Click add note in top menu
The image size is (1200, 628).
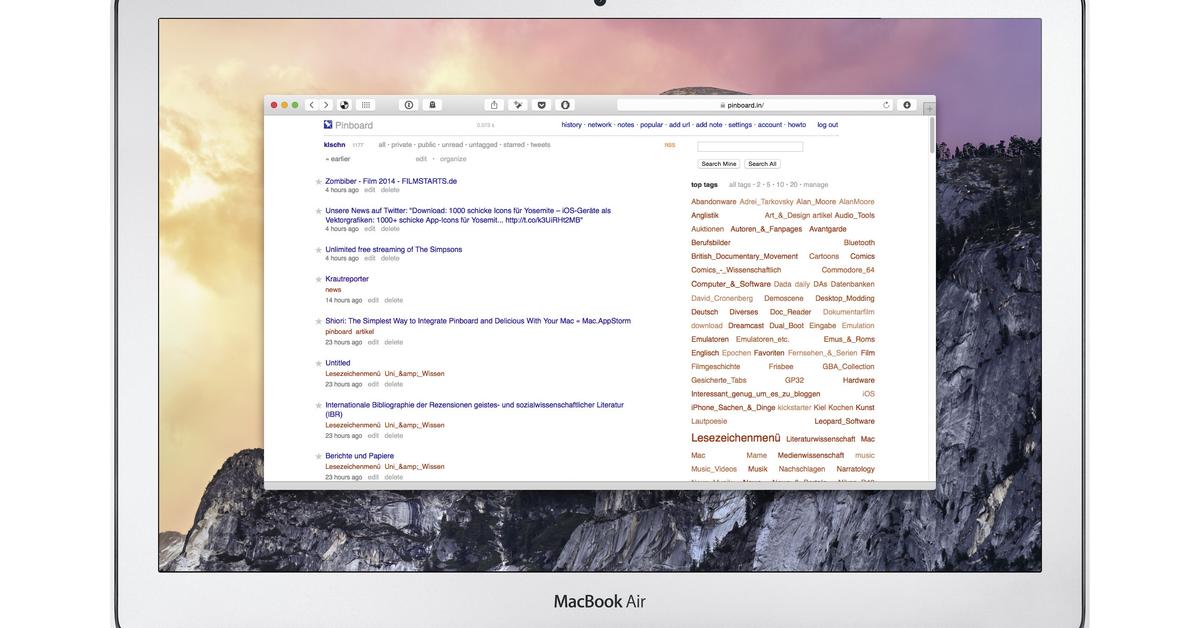coord(709,125)
